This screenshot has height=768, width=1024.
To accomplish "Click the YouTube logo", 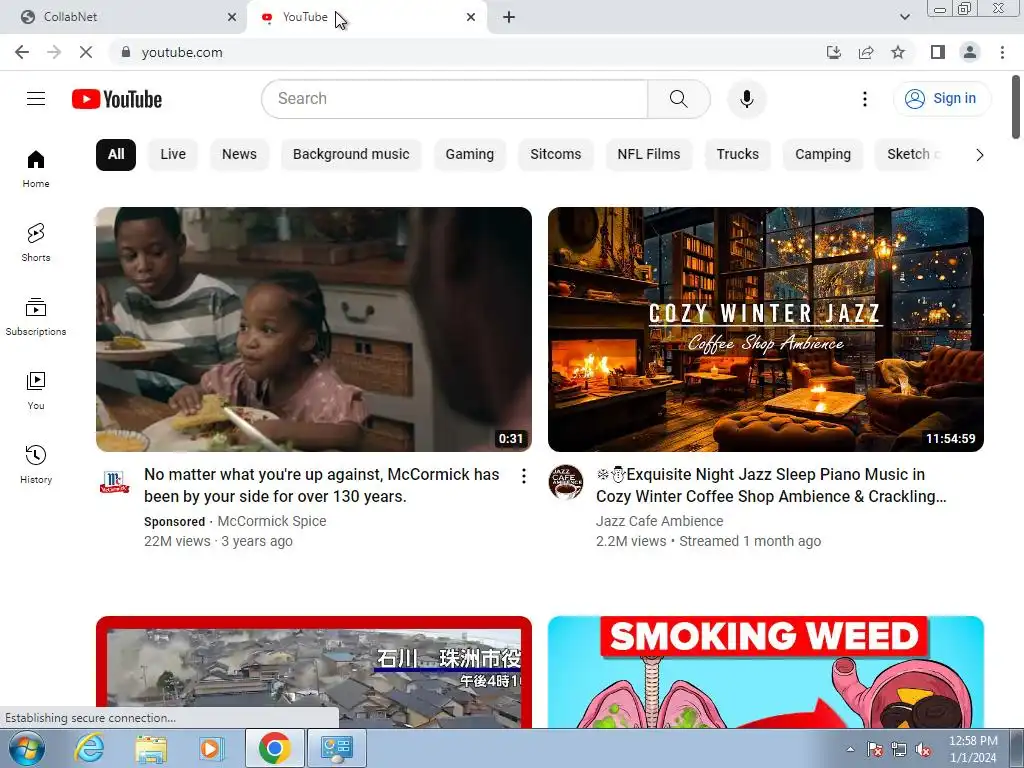I will pos(117,99).
